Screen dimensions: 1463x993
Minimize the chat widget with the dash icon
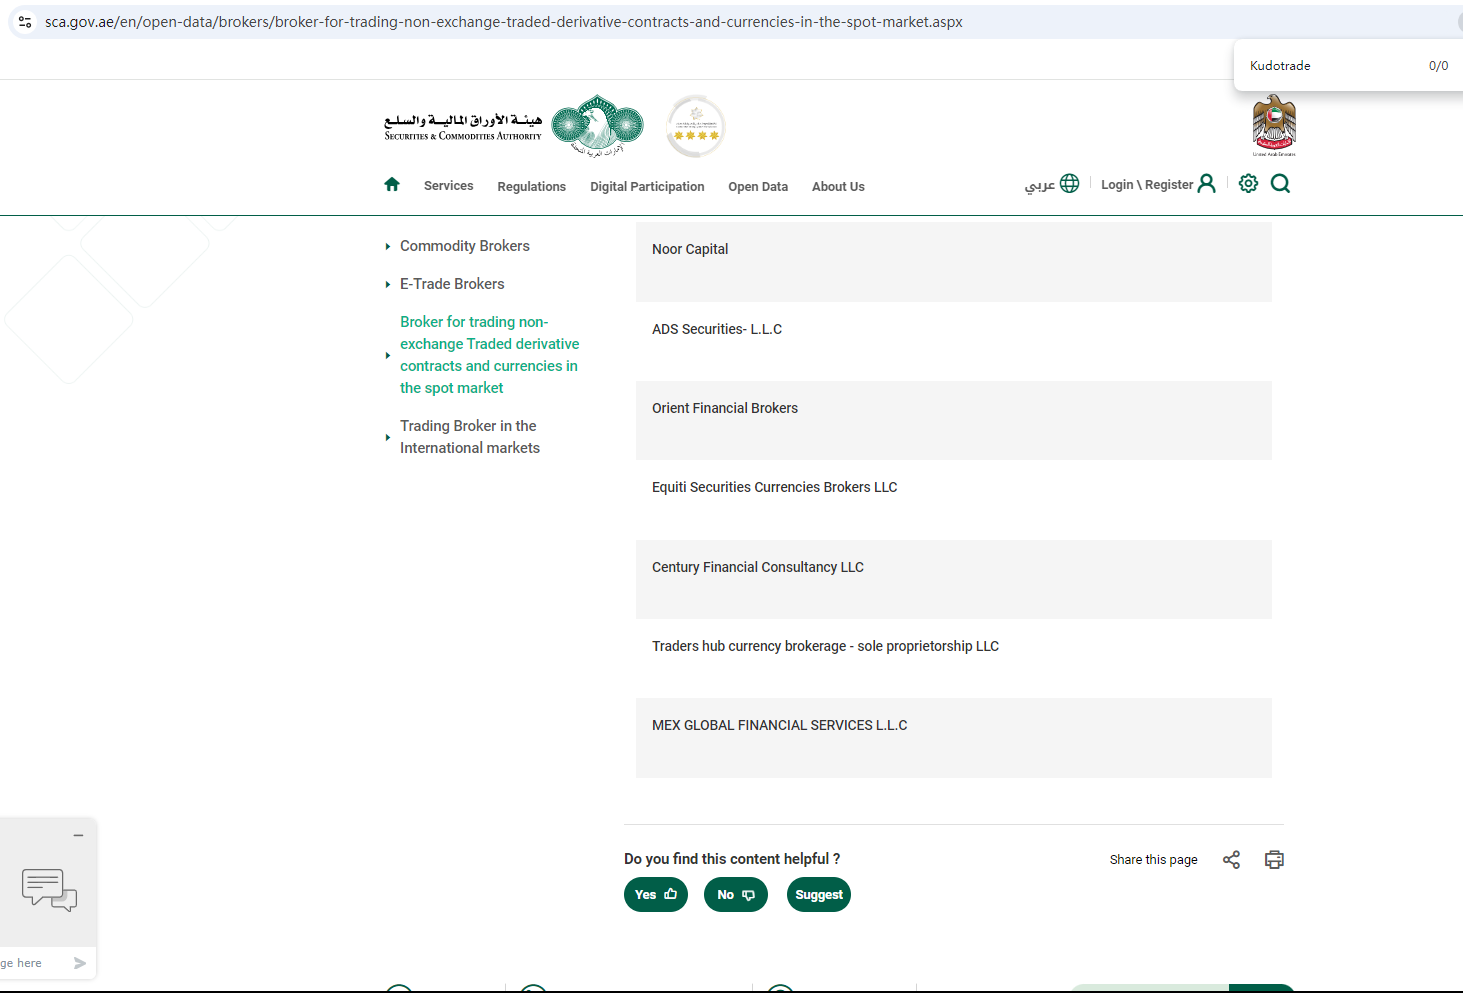[x=78, y=835]
